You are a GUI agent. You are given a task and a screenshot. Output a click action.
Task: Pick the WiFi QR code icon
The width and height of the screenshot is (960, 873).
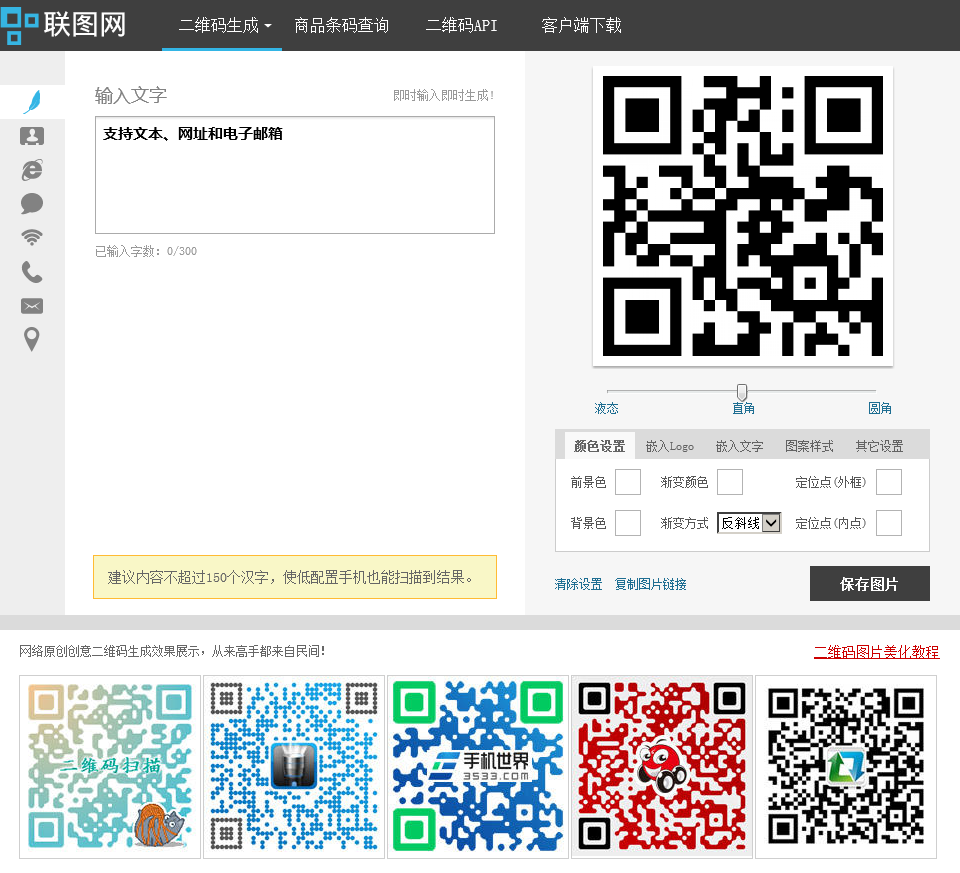click(32, 237)
